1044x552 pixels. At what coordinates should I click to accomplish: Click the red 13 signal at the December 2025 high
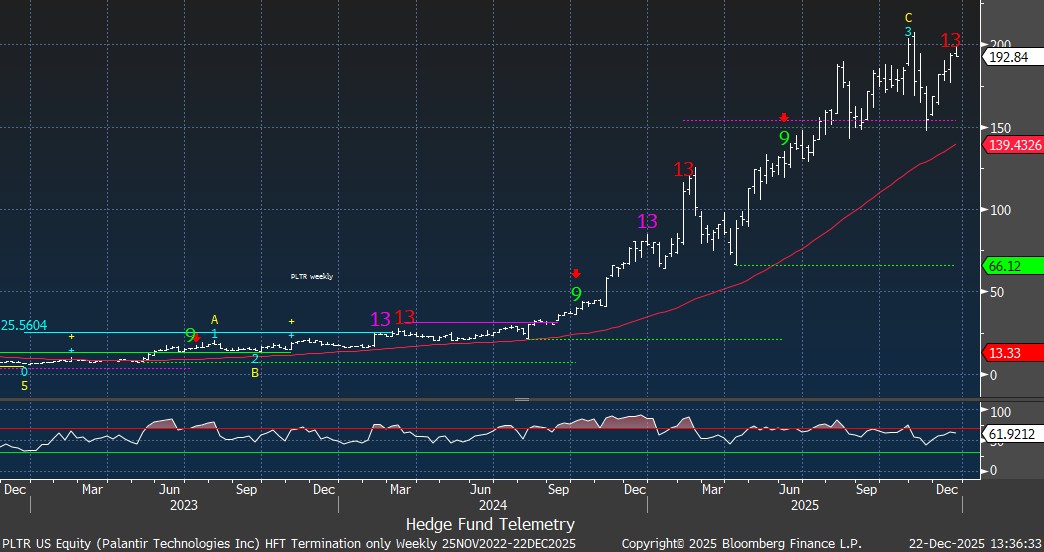click(950, 41)
